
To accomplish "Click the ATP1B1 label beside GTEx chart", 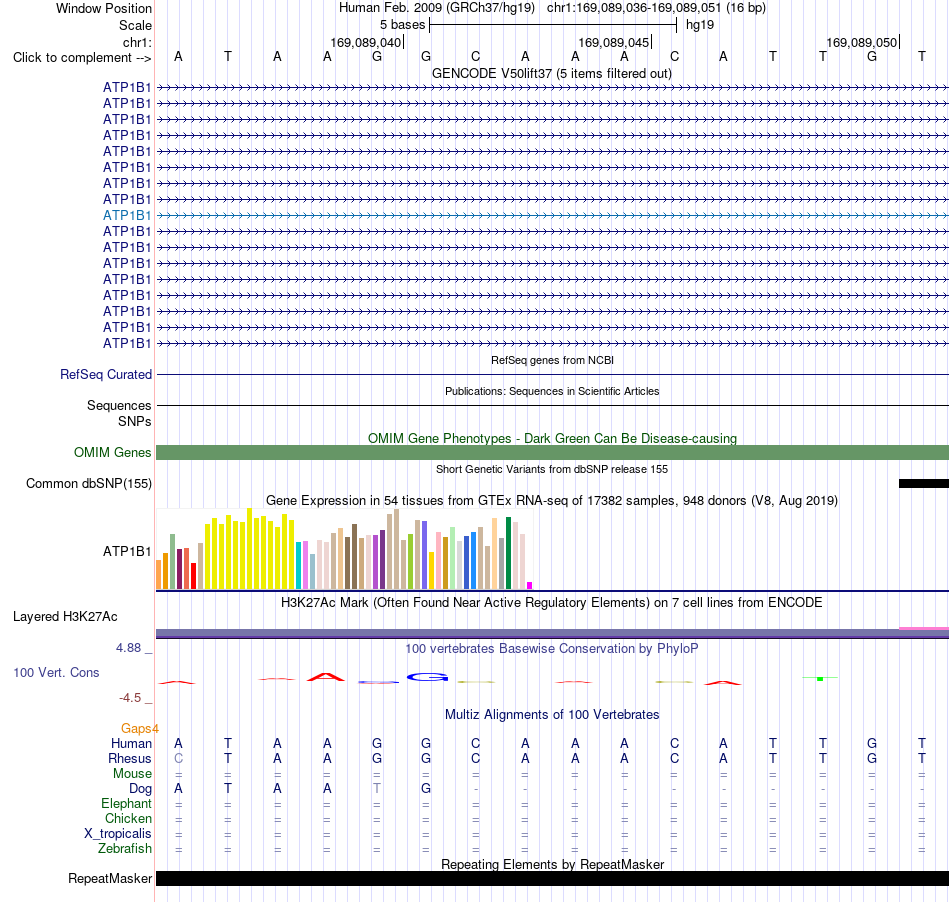I will [x=127, y=551].
